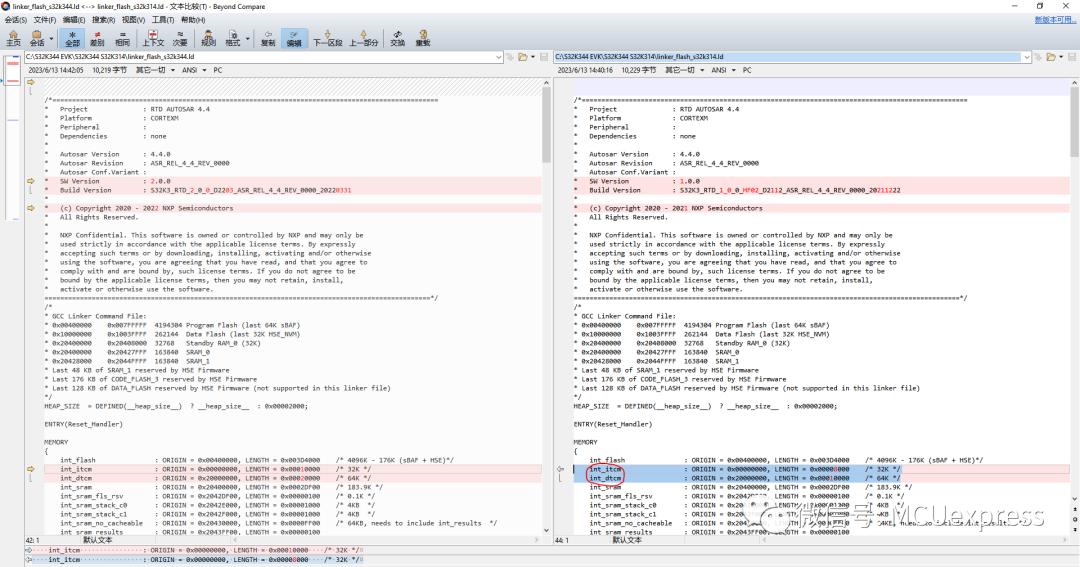Click right pane vertical scrollbar
The width and height of the screenshot is (1080, 567).
coord(1074,307)
